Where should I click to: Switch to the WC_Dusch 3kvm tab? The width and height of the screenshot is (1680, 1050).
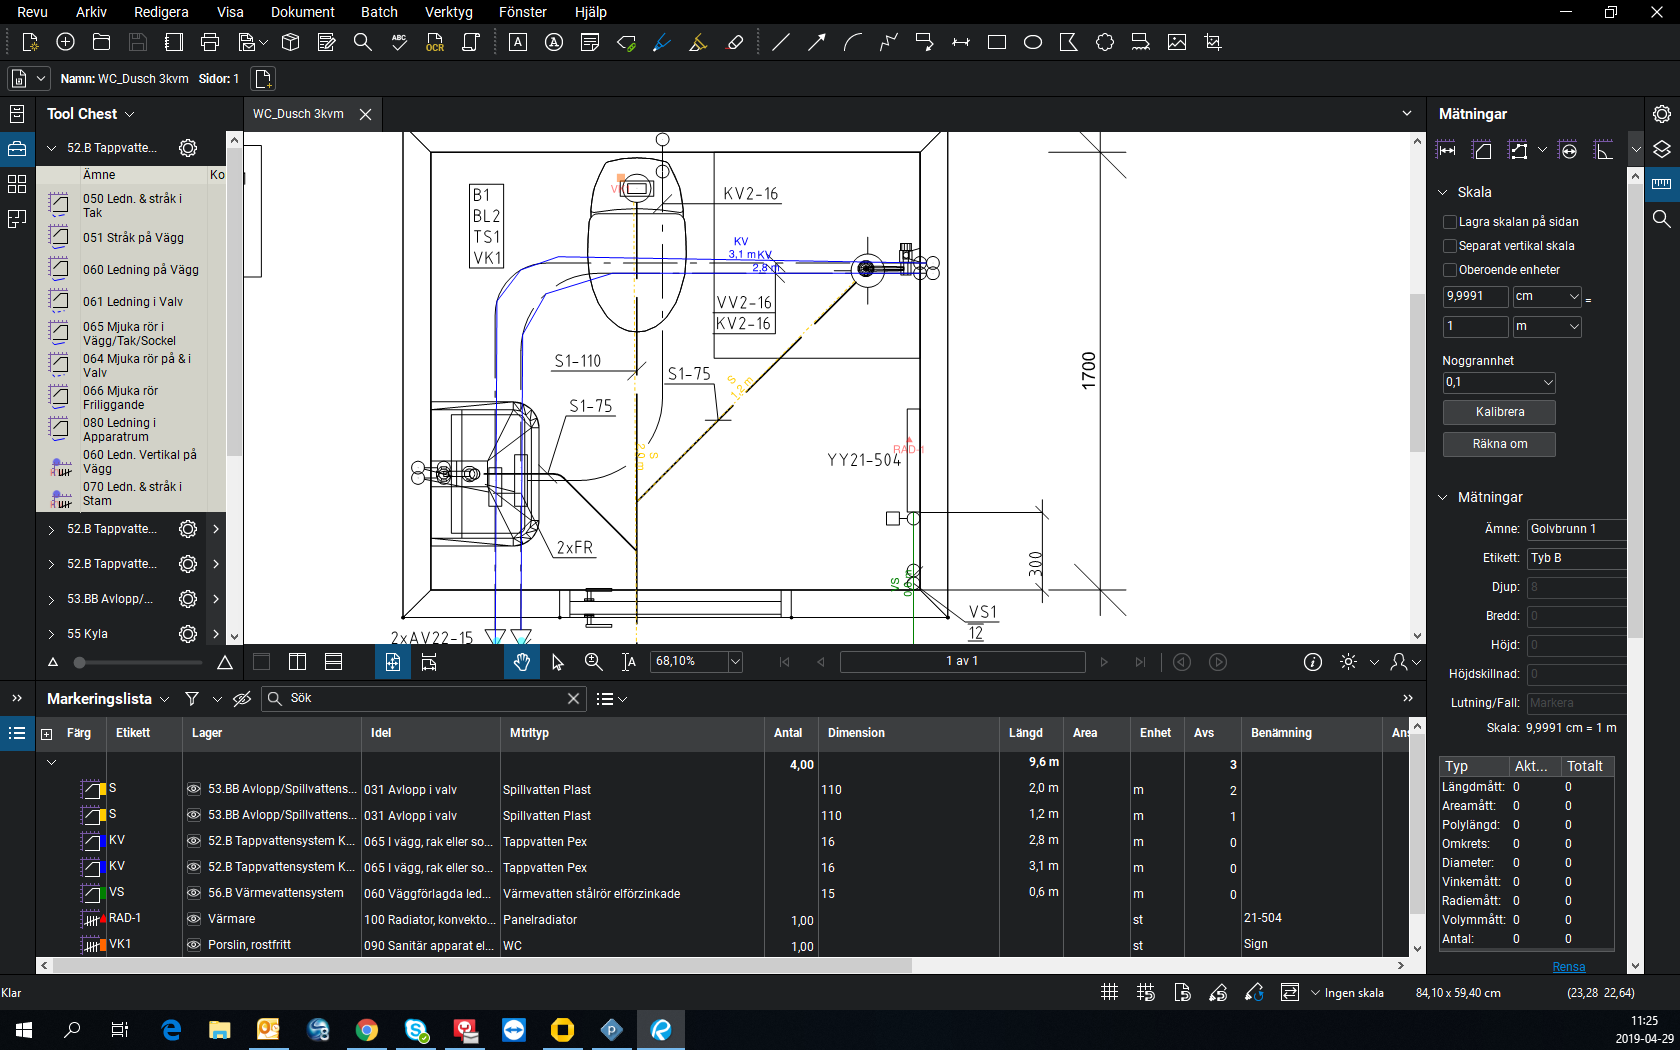[x=298, y=114]
